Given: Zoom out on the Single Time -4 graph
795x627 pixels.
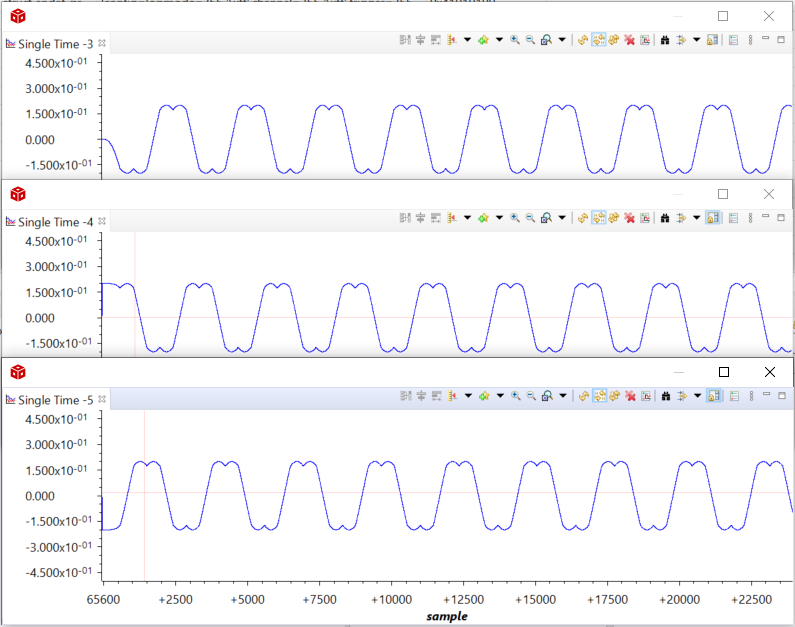Looking at the screenshot, I should 530,218.
